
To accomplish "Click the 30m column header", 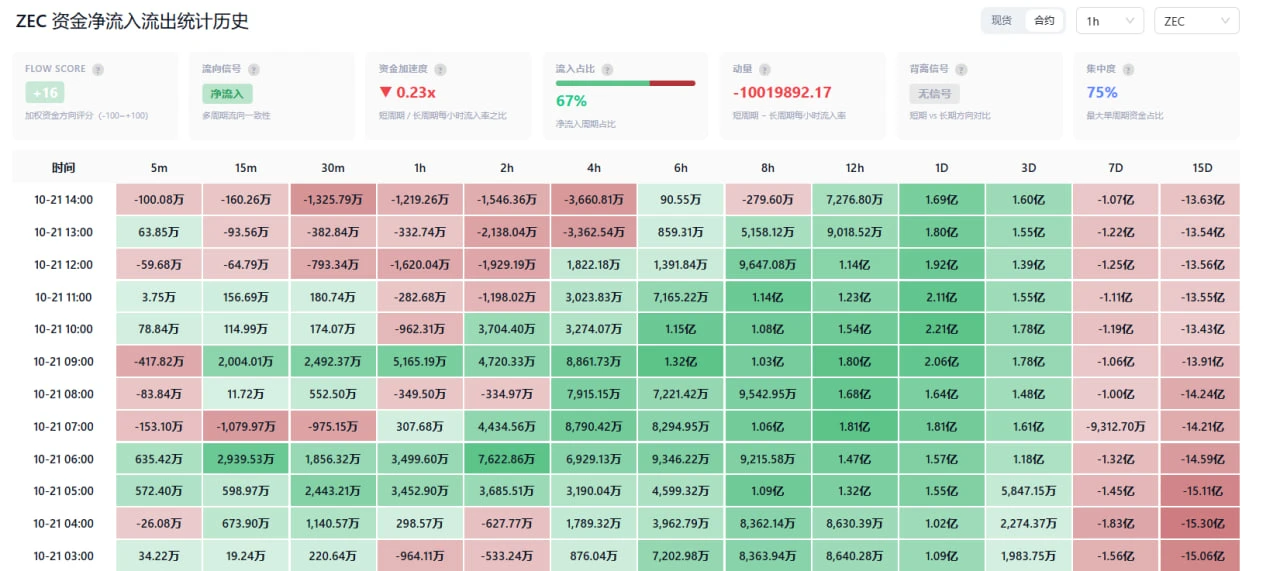I will 333,167.
